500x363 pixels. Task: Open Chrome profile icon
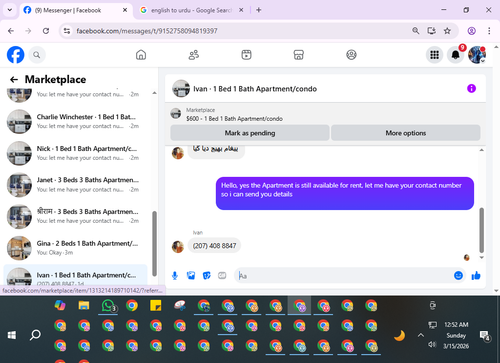(471, 31)
